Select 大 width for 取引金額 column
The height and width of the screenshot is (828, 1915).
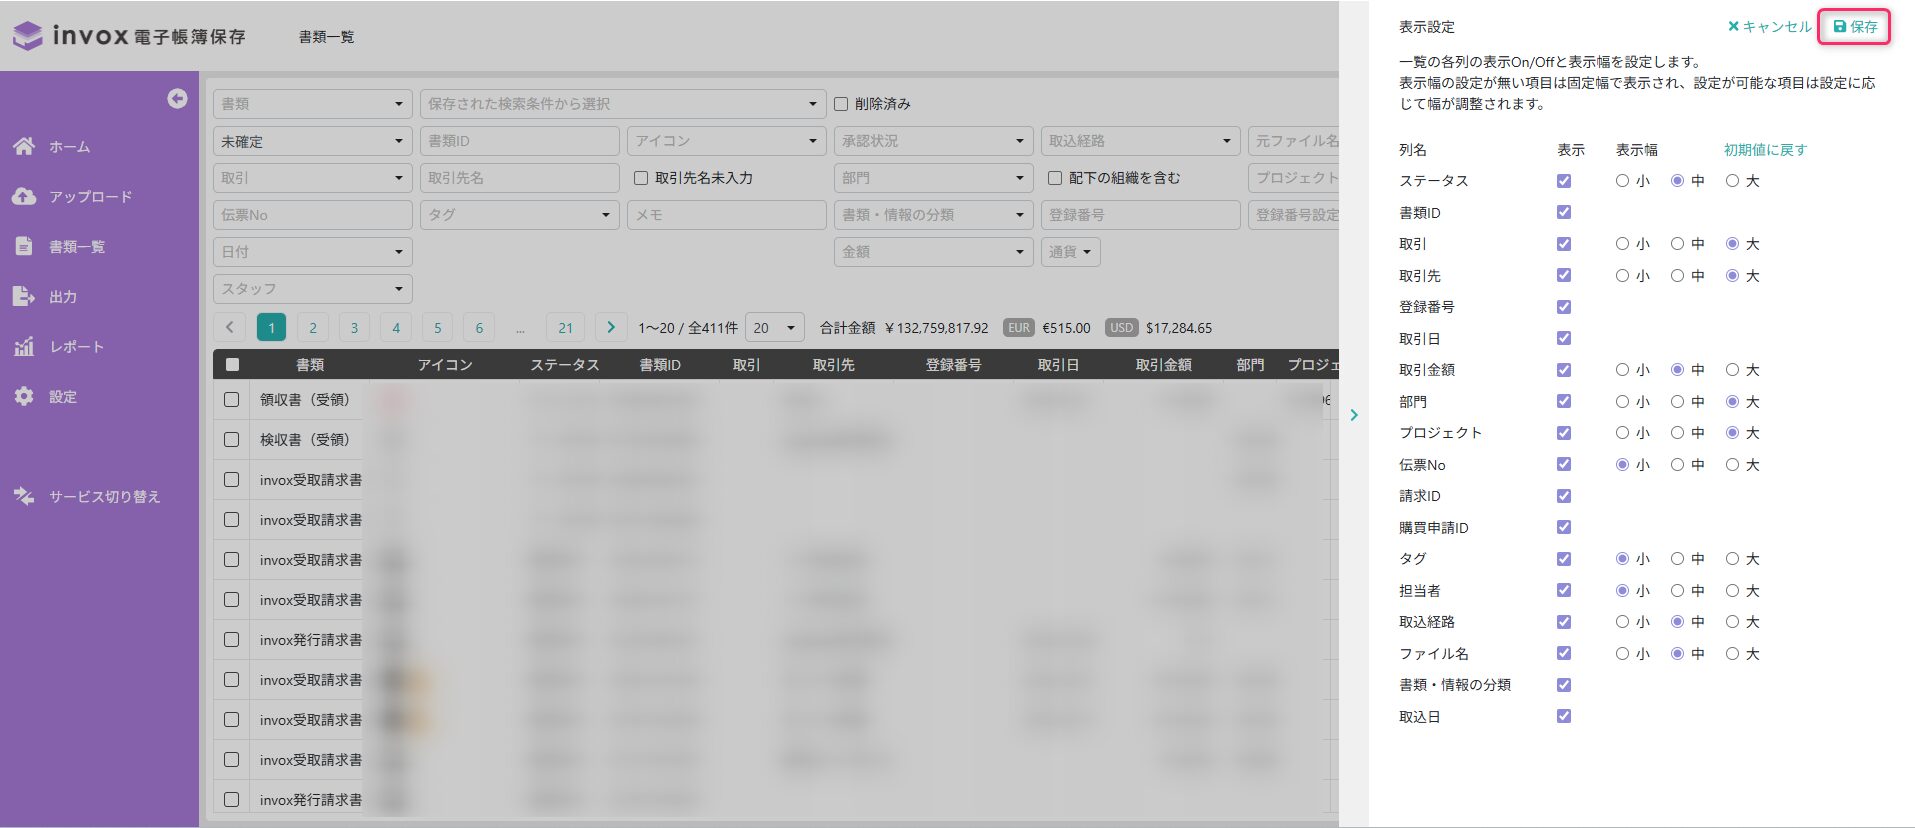[1732, 370]
